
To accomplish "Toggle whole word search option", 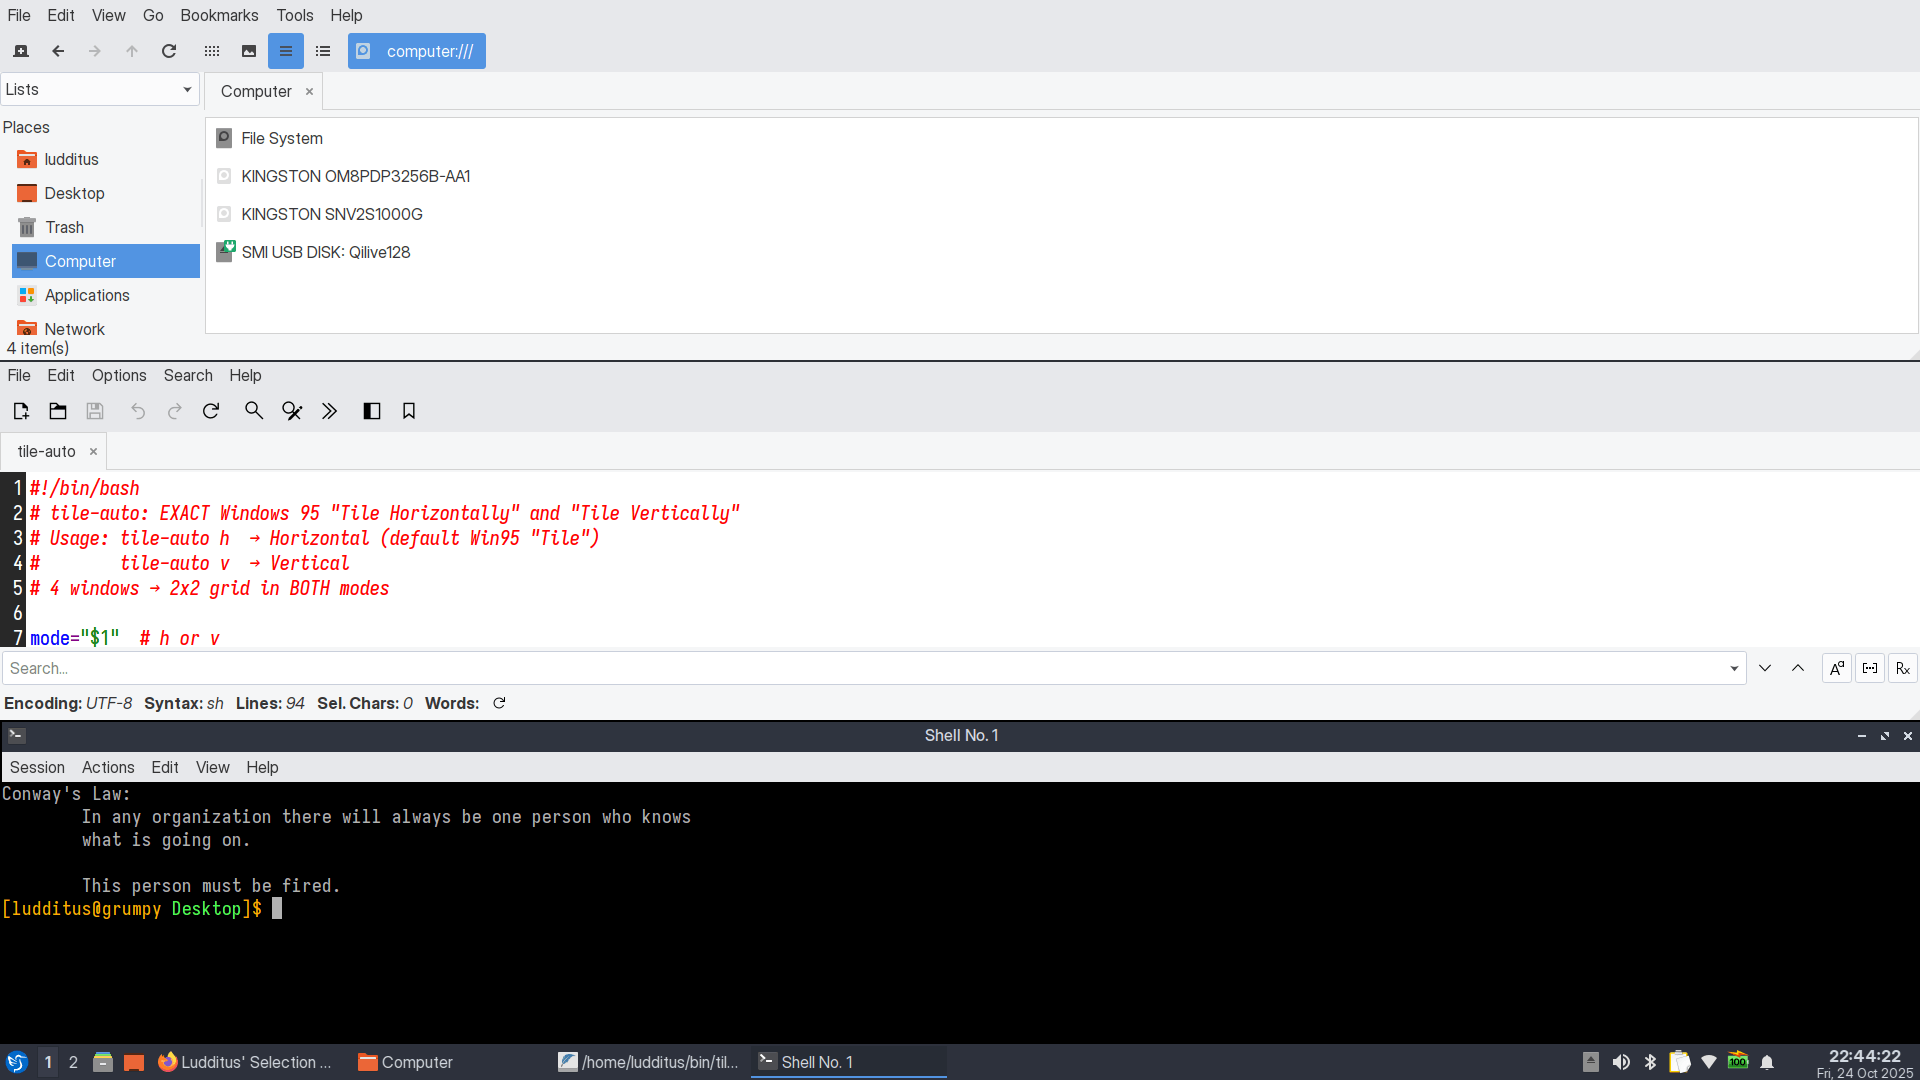I will tap(1869, 668).
